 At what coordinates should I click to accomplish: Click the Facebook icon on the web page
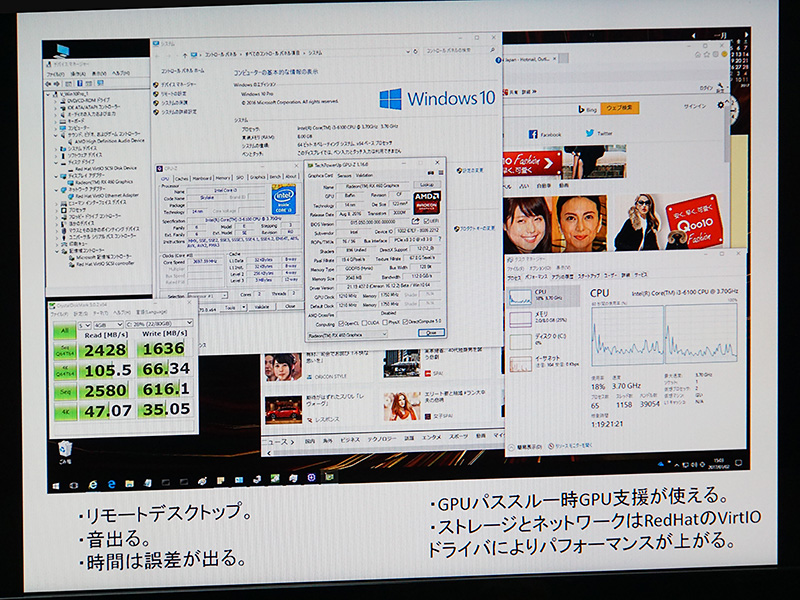[x=533, y=134]
